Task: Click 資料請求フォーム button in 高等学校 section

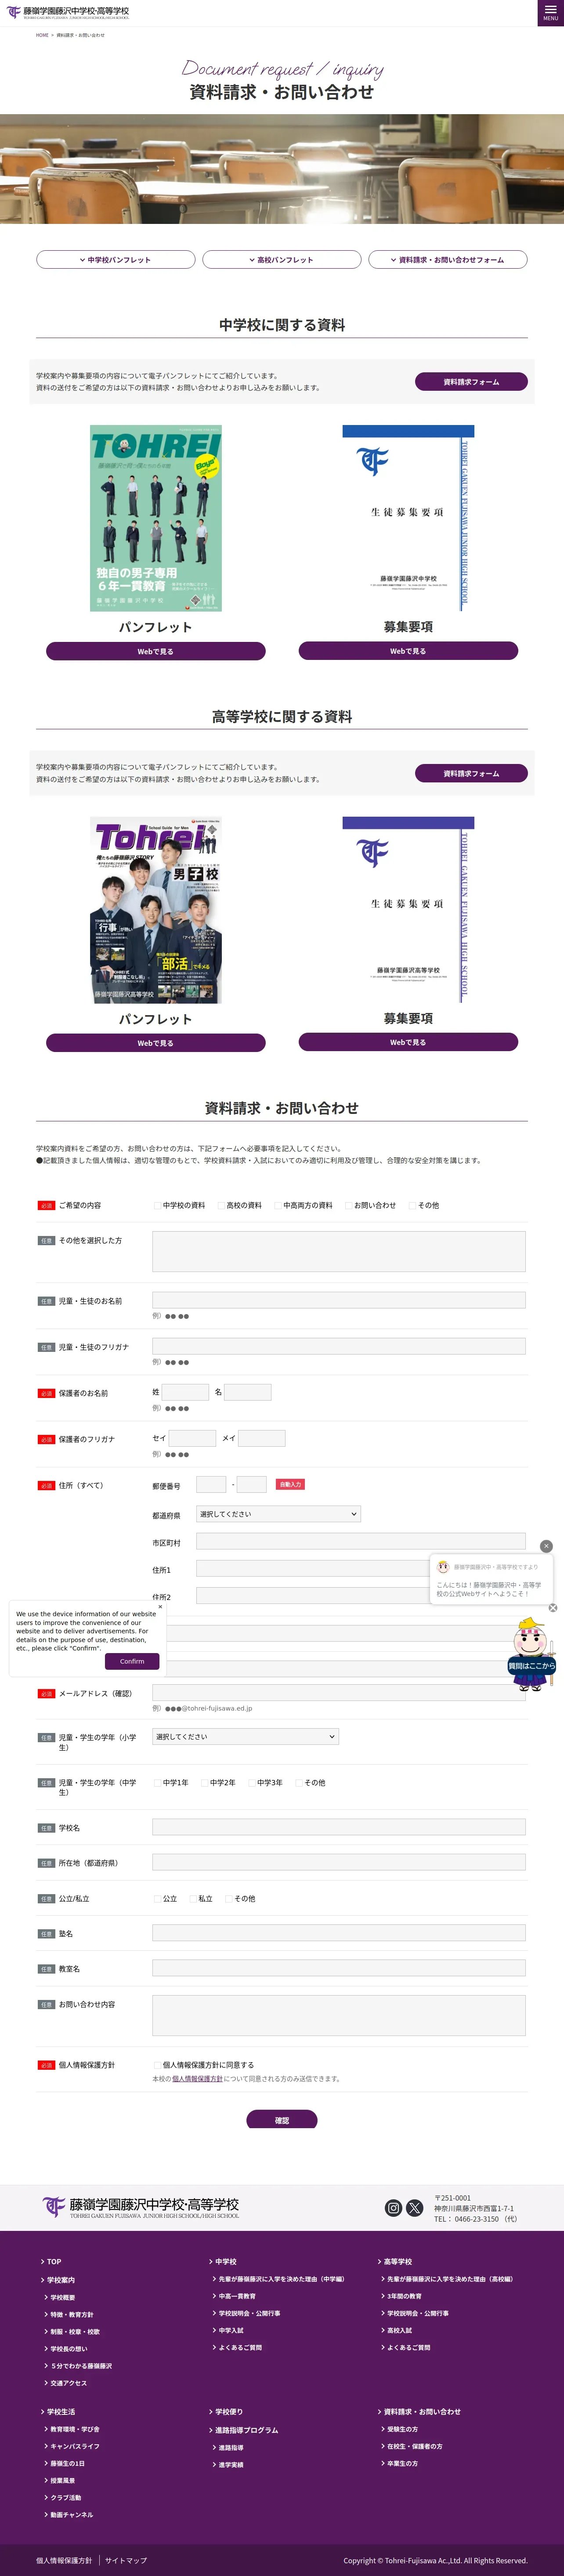Action: point(471,773)
